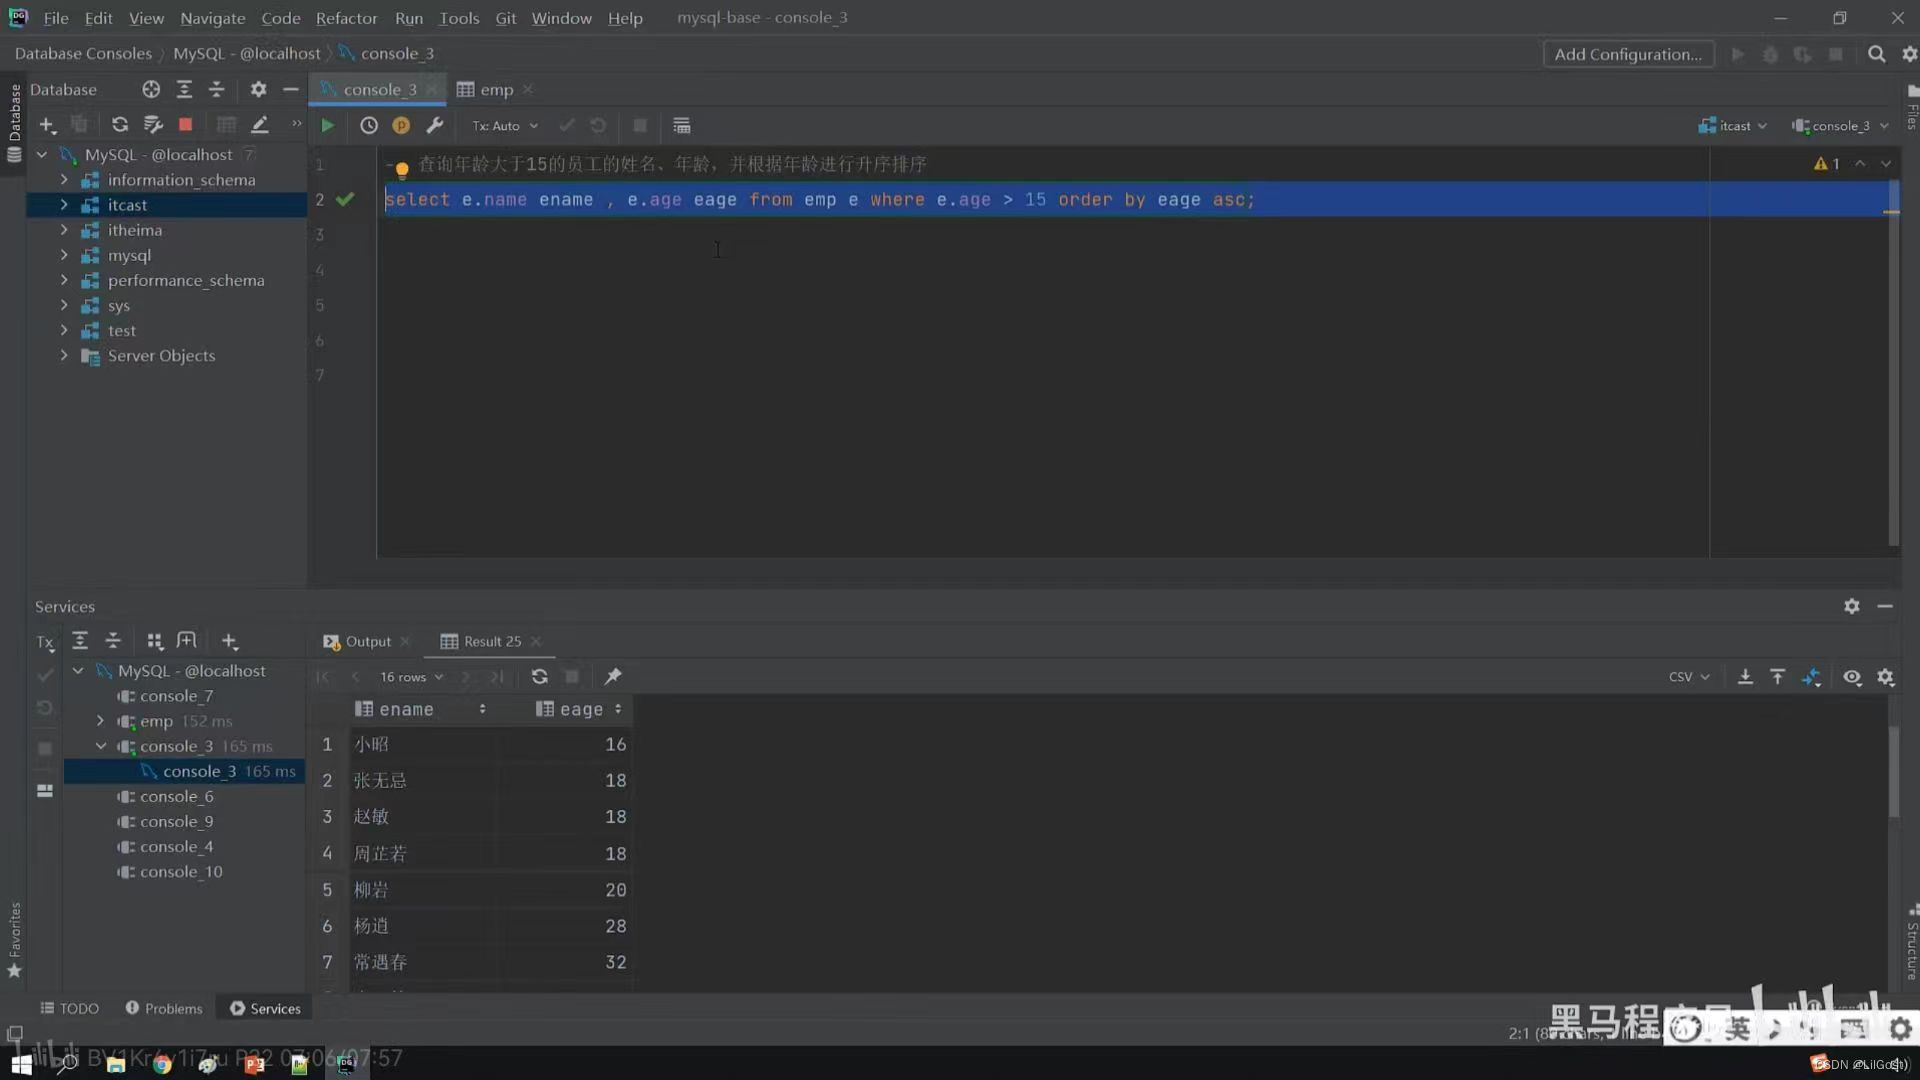Click red stop icon in Database toolbar
Image resolution: width=1920 pixels, height=1080 pixels.
[x=185, y=125]
